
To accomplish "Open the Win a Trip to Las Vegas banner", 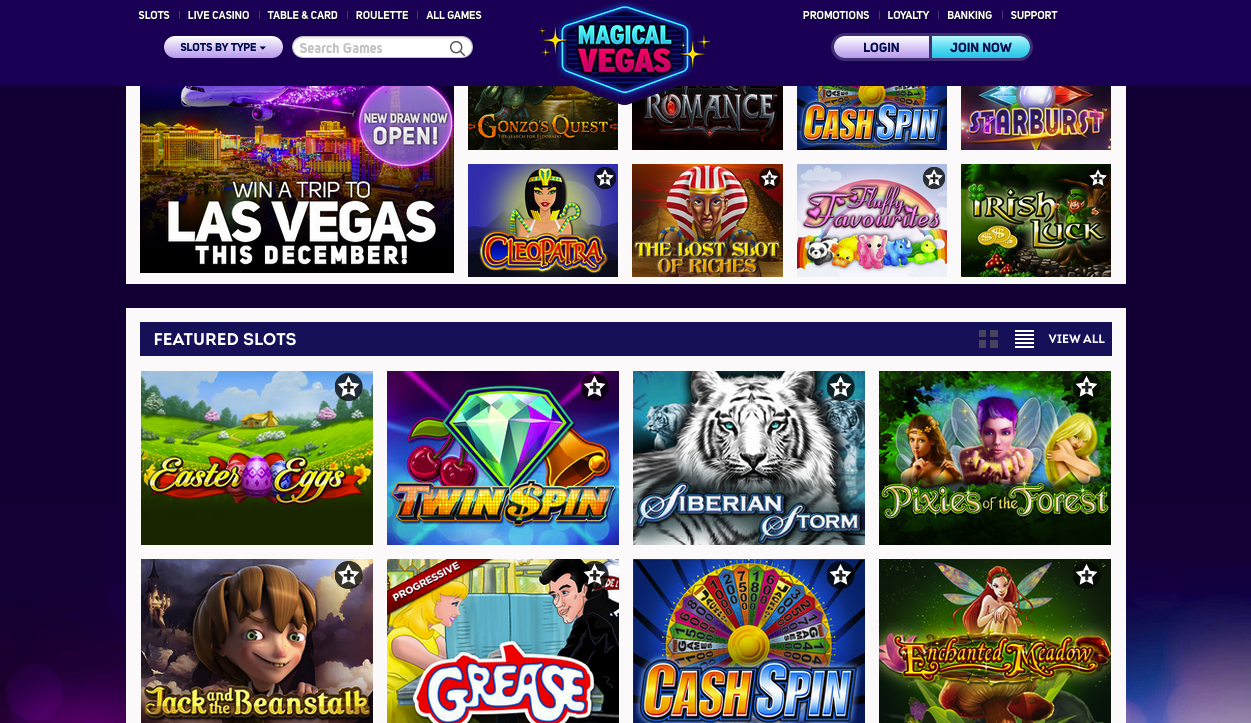I will coord(297,179).
